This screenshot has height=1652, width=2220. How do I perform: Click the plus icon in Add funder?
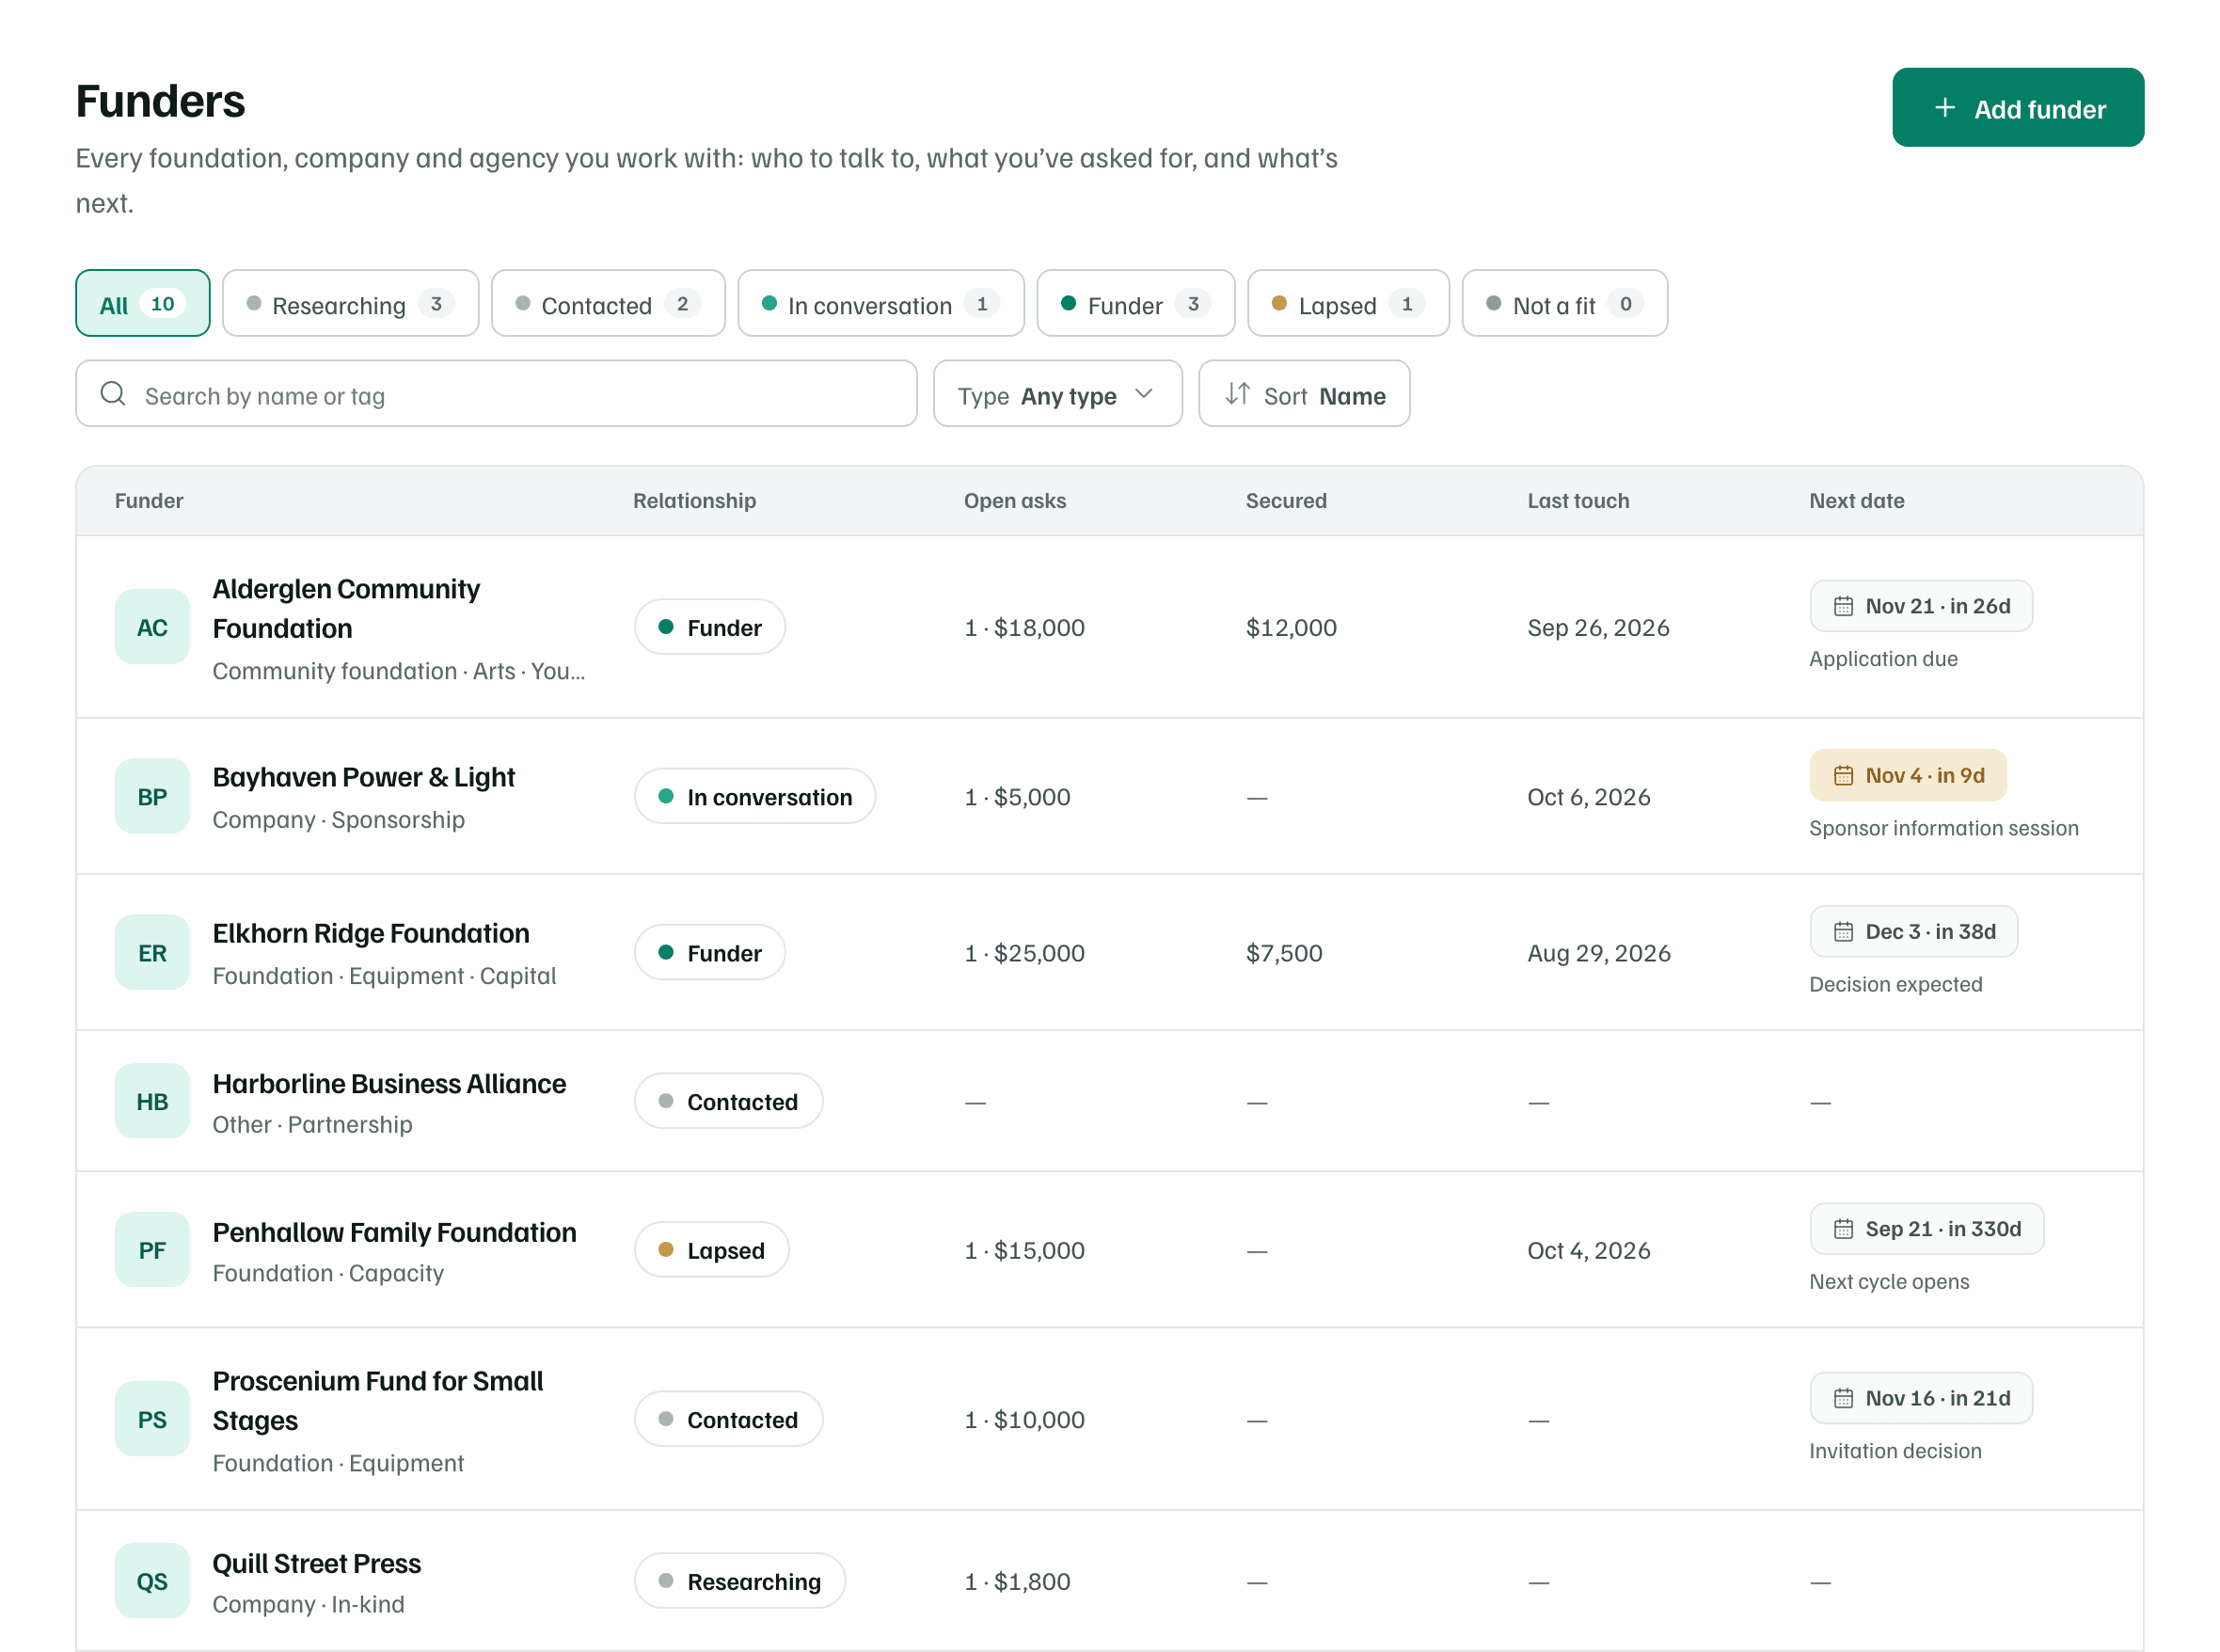coord(1944,108)
